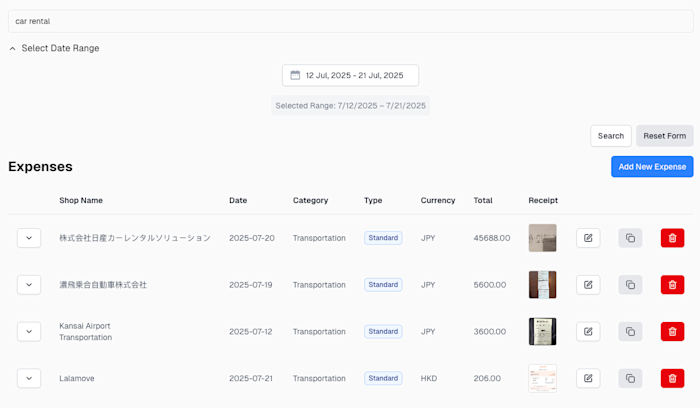Click the Standard badge in Lalamove row

[x=383, y=378]
